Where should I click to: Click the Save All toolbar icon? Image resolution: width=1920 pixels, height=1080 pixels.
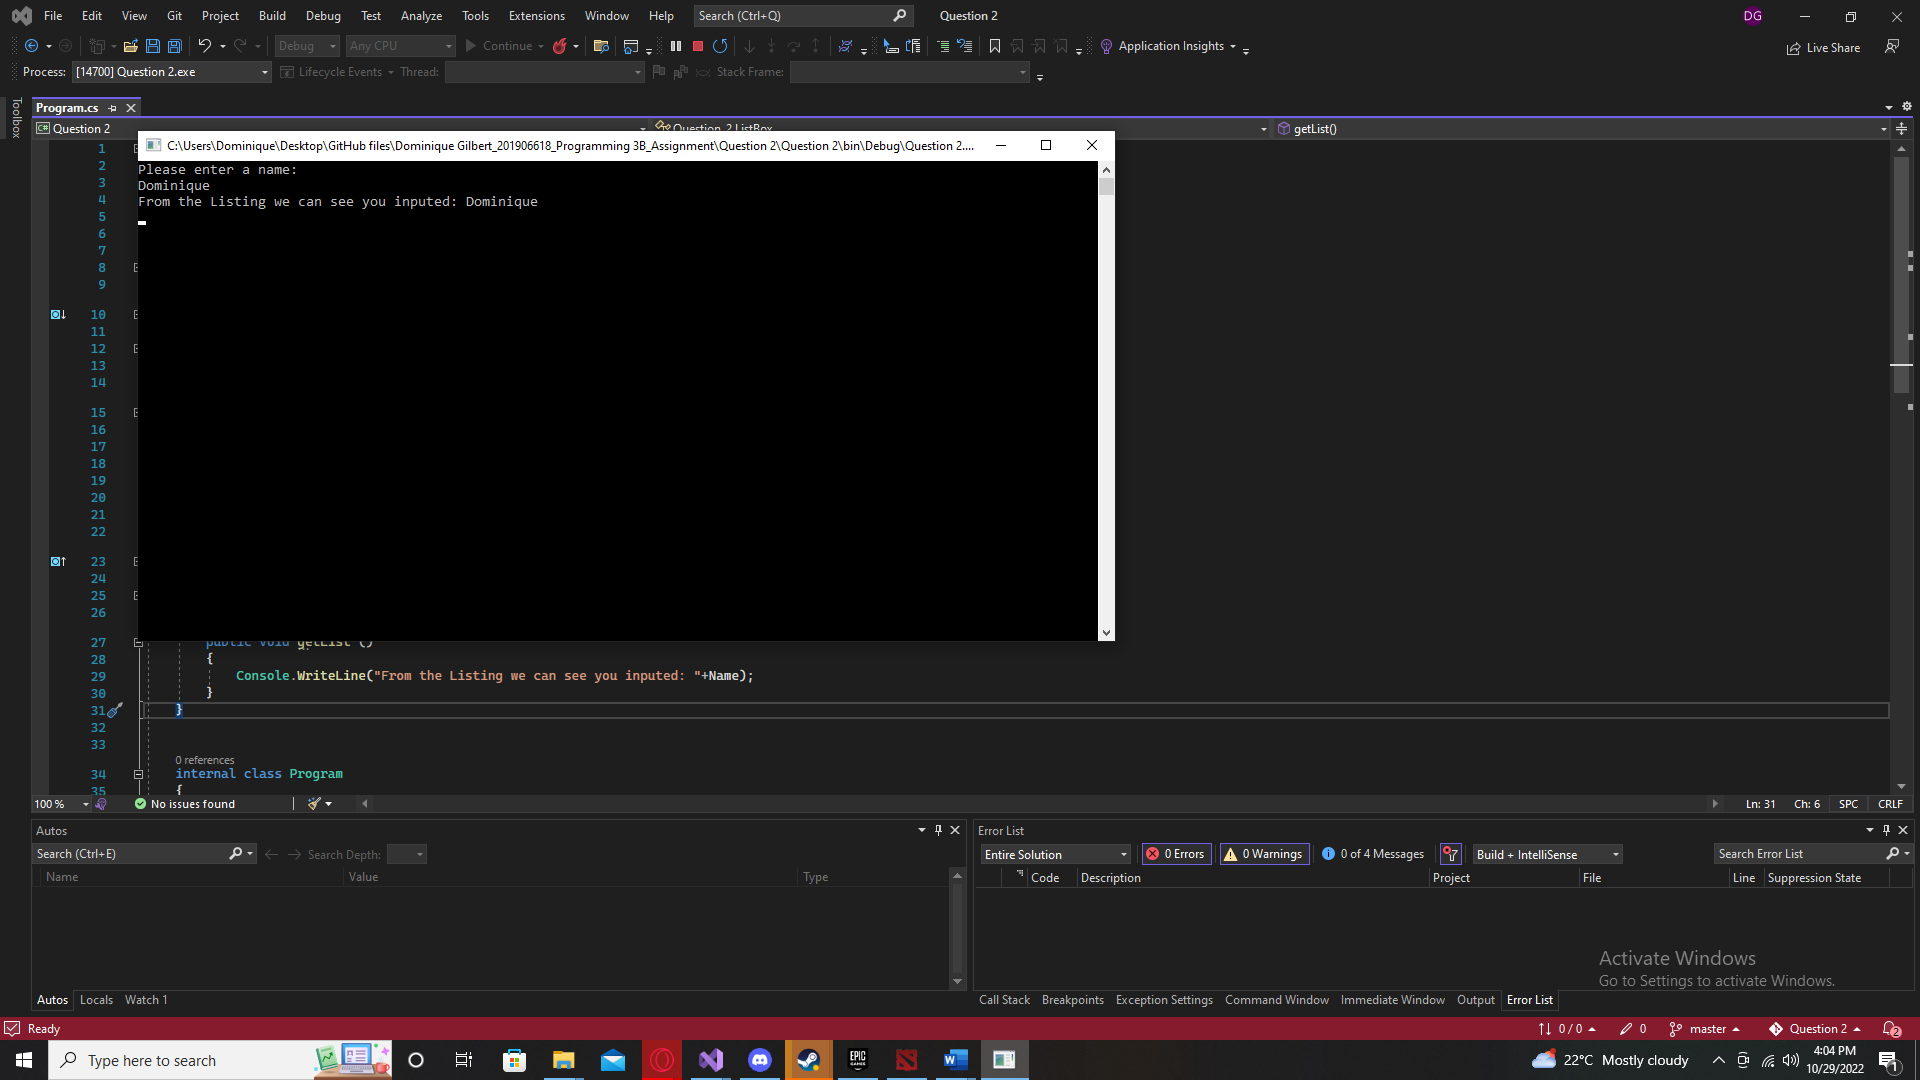click(175, 46)
